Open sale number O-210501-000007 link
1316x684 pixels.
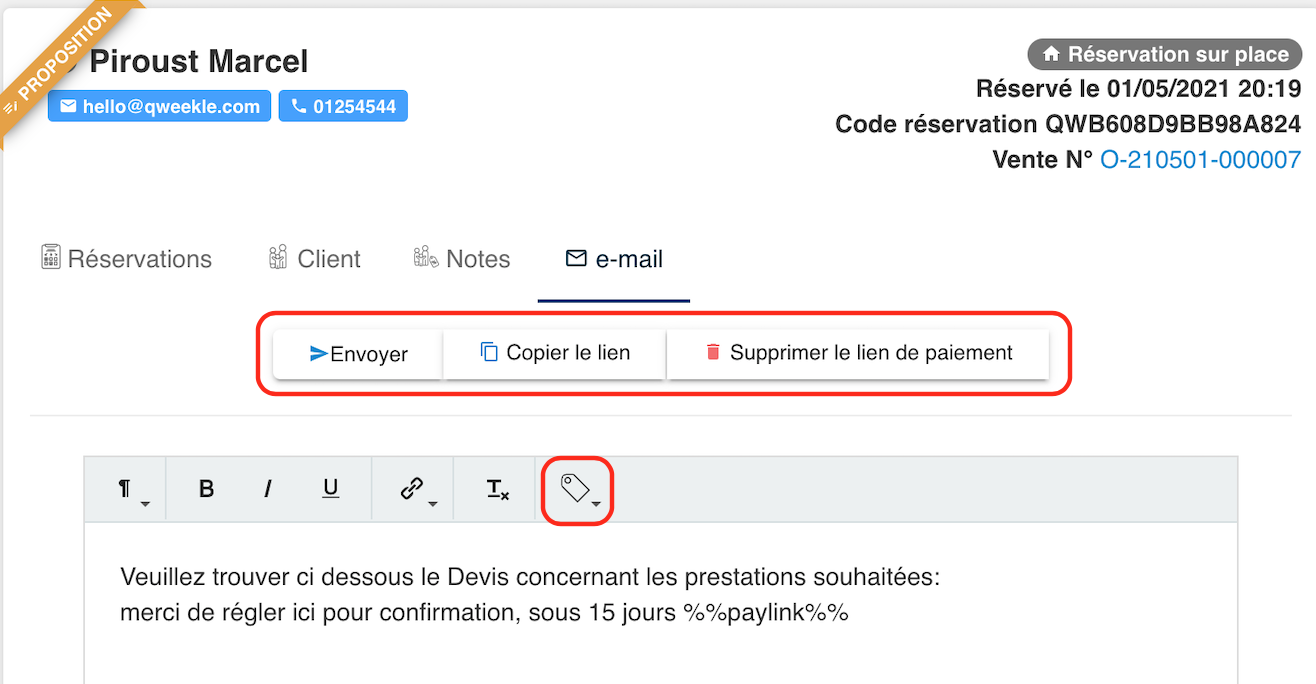click(1200, 158)
